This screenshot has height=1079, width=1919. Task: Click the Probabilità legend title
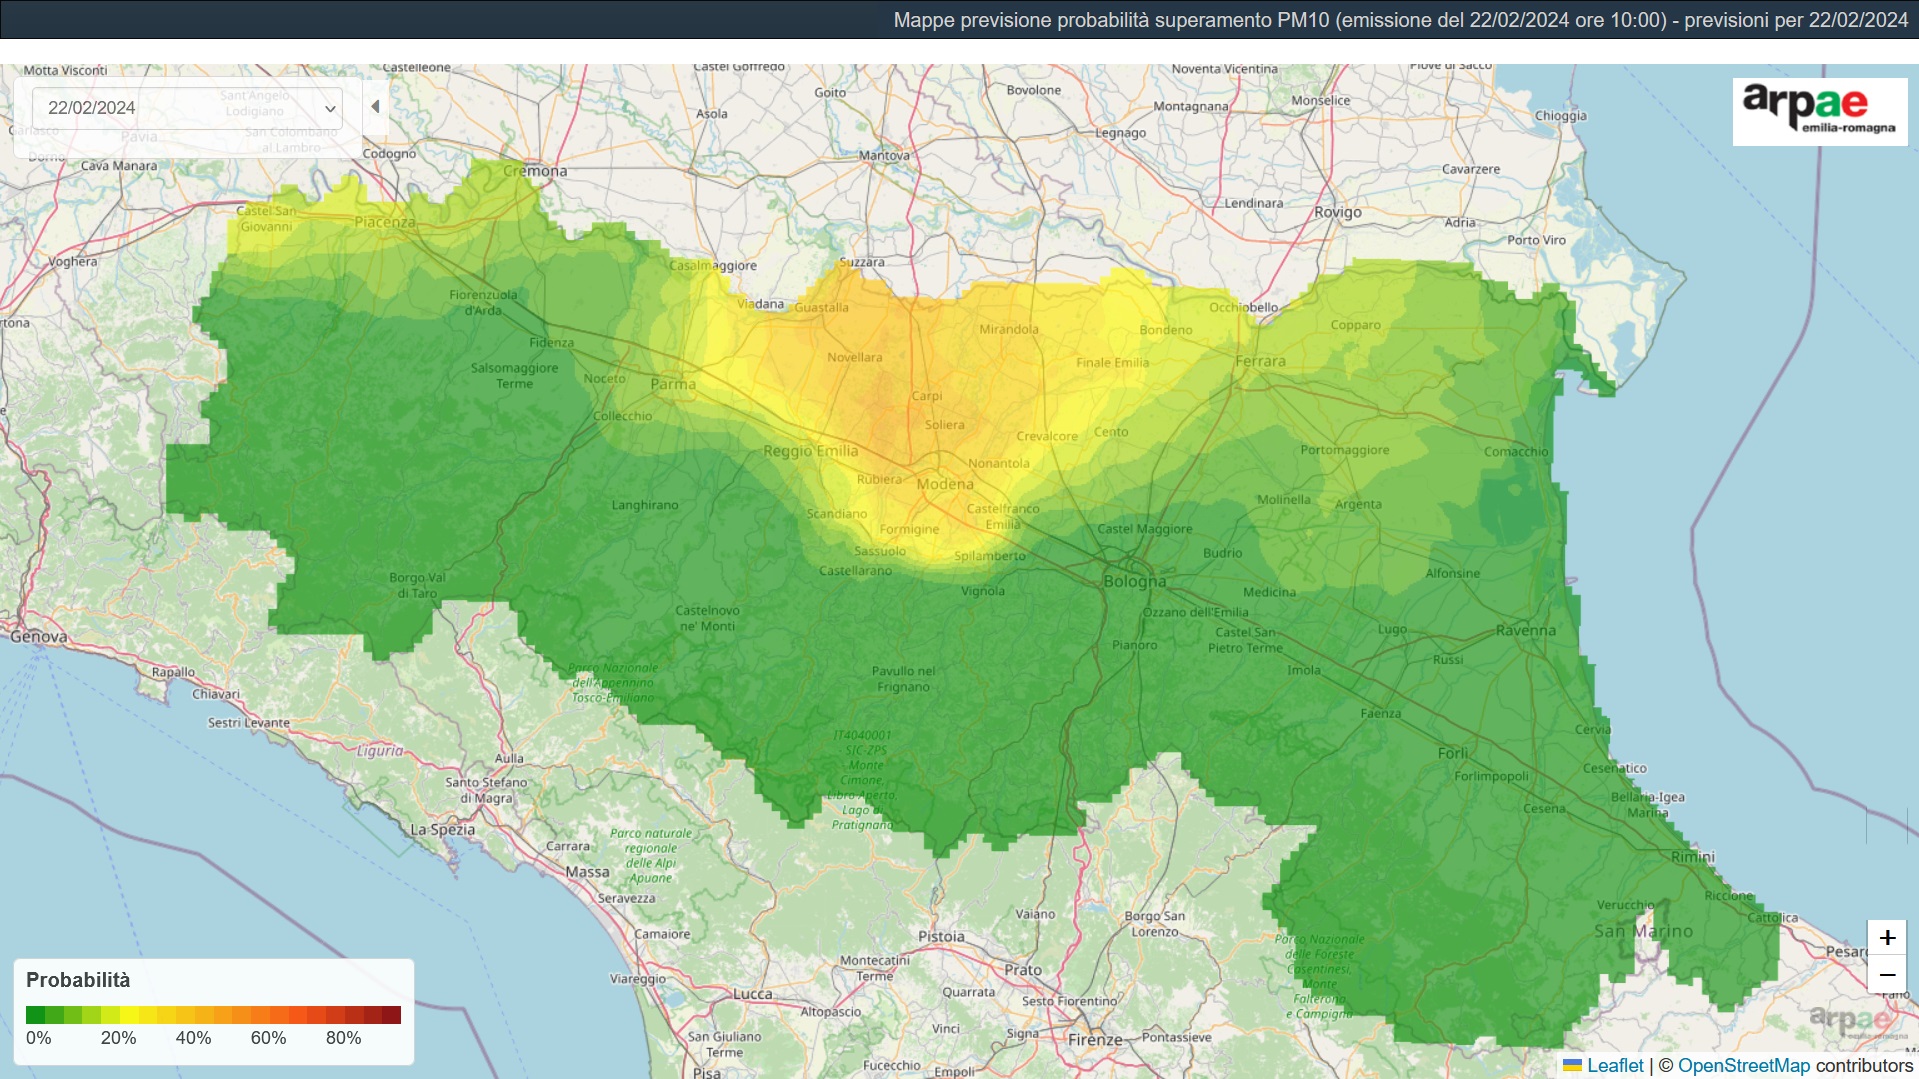click(78, 980)
